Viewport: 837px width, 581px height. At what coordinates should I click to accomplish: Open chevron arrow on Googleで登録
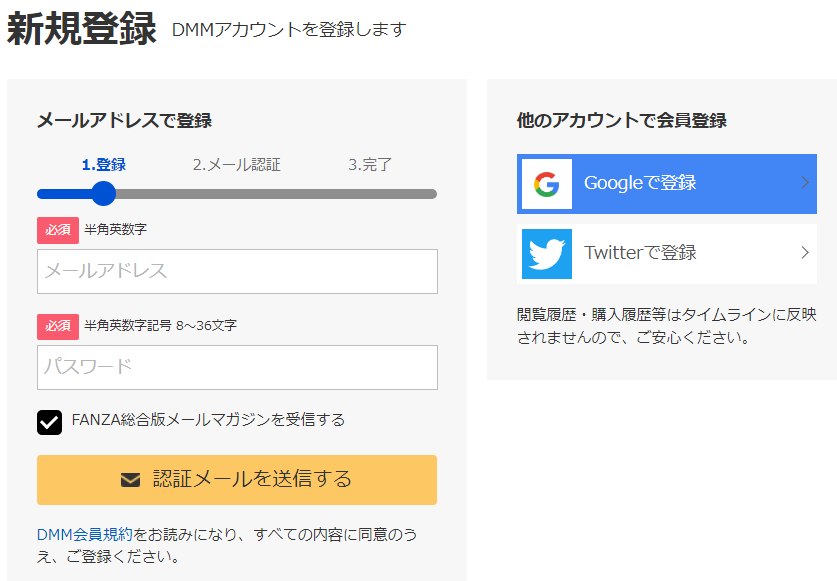pos(806,183)
